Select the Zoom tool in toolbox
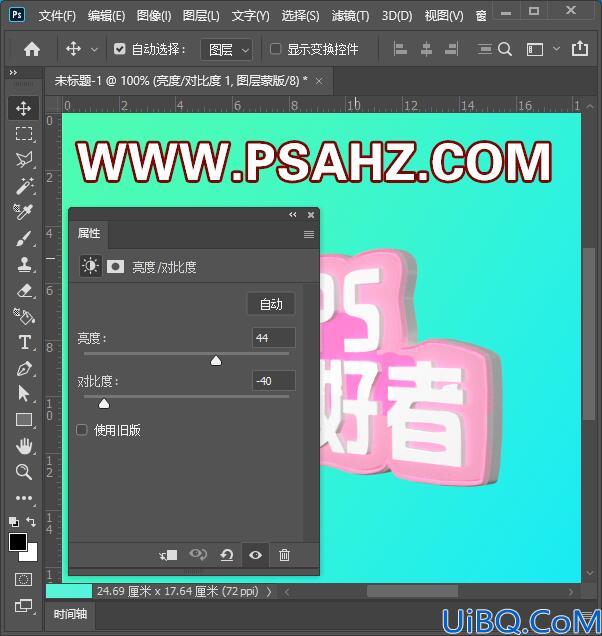 point(24,472)
